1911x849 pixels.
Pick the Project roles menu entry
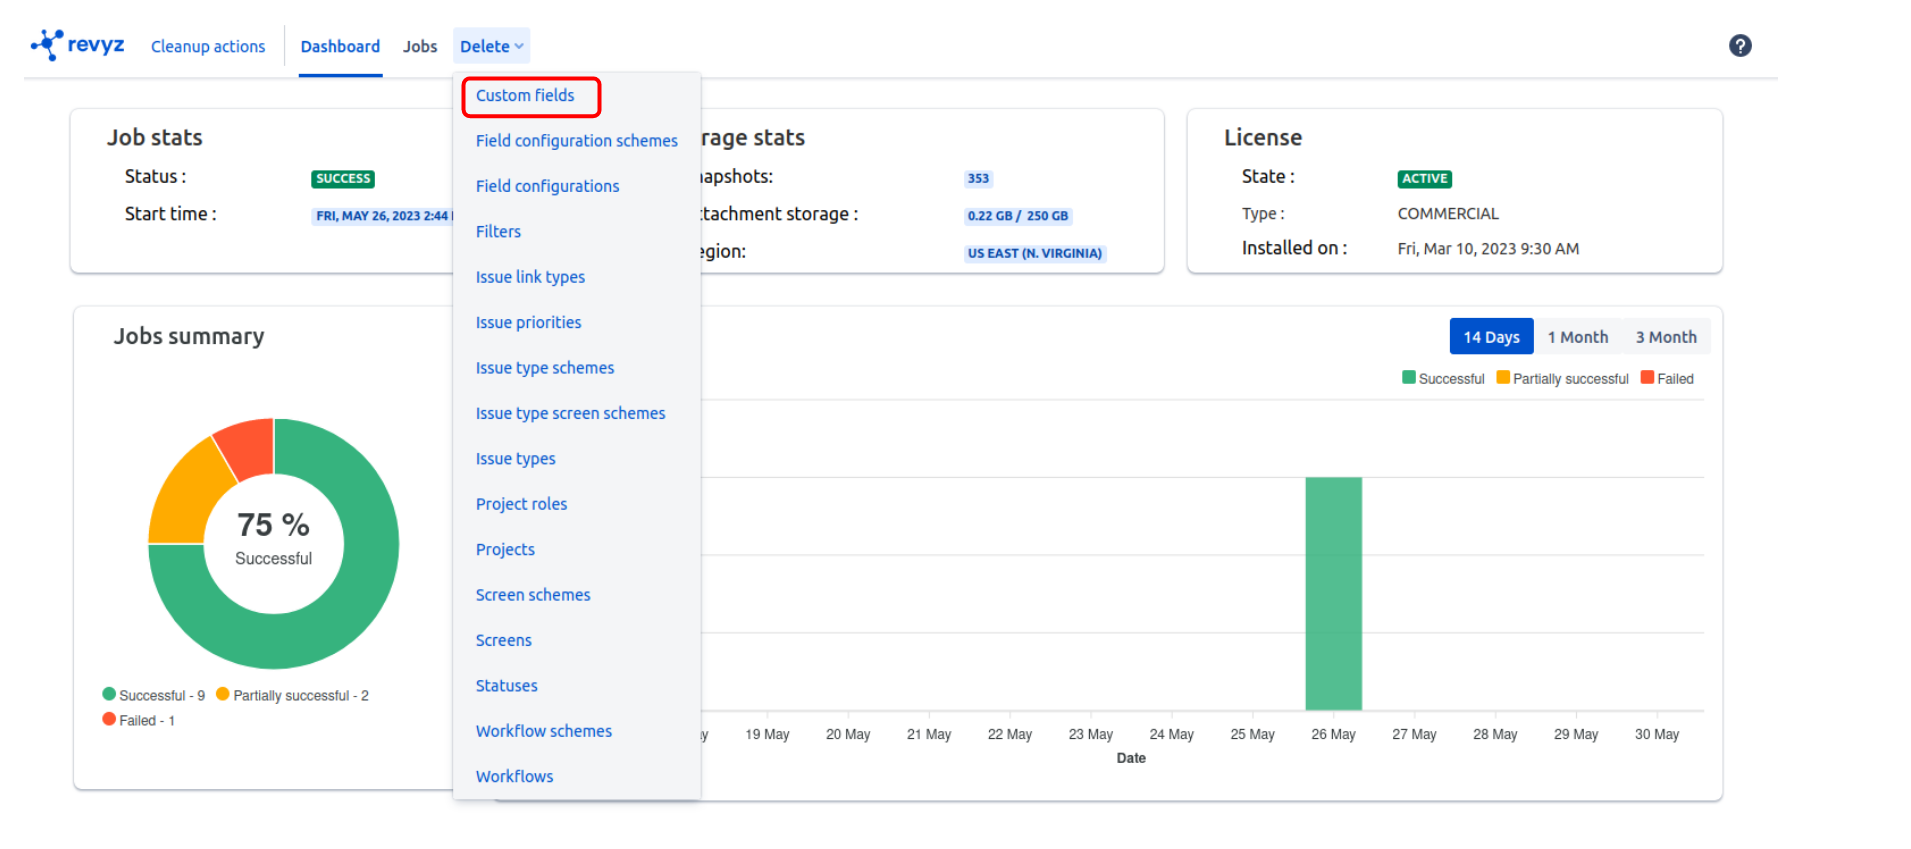(x=521, y=505)
